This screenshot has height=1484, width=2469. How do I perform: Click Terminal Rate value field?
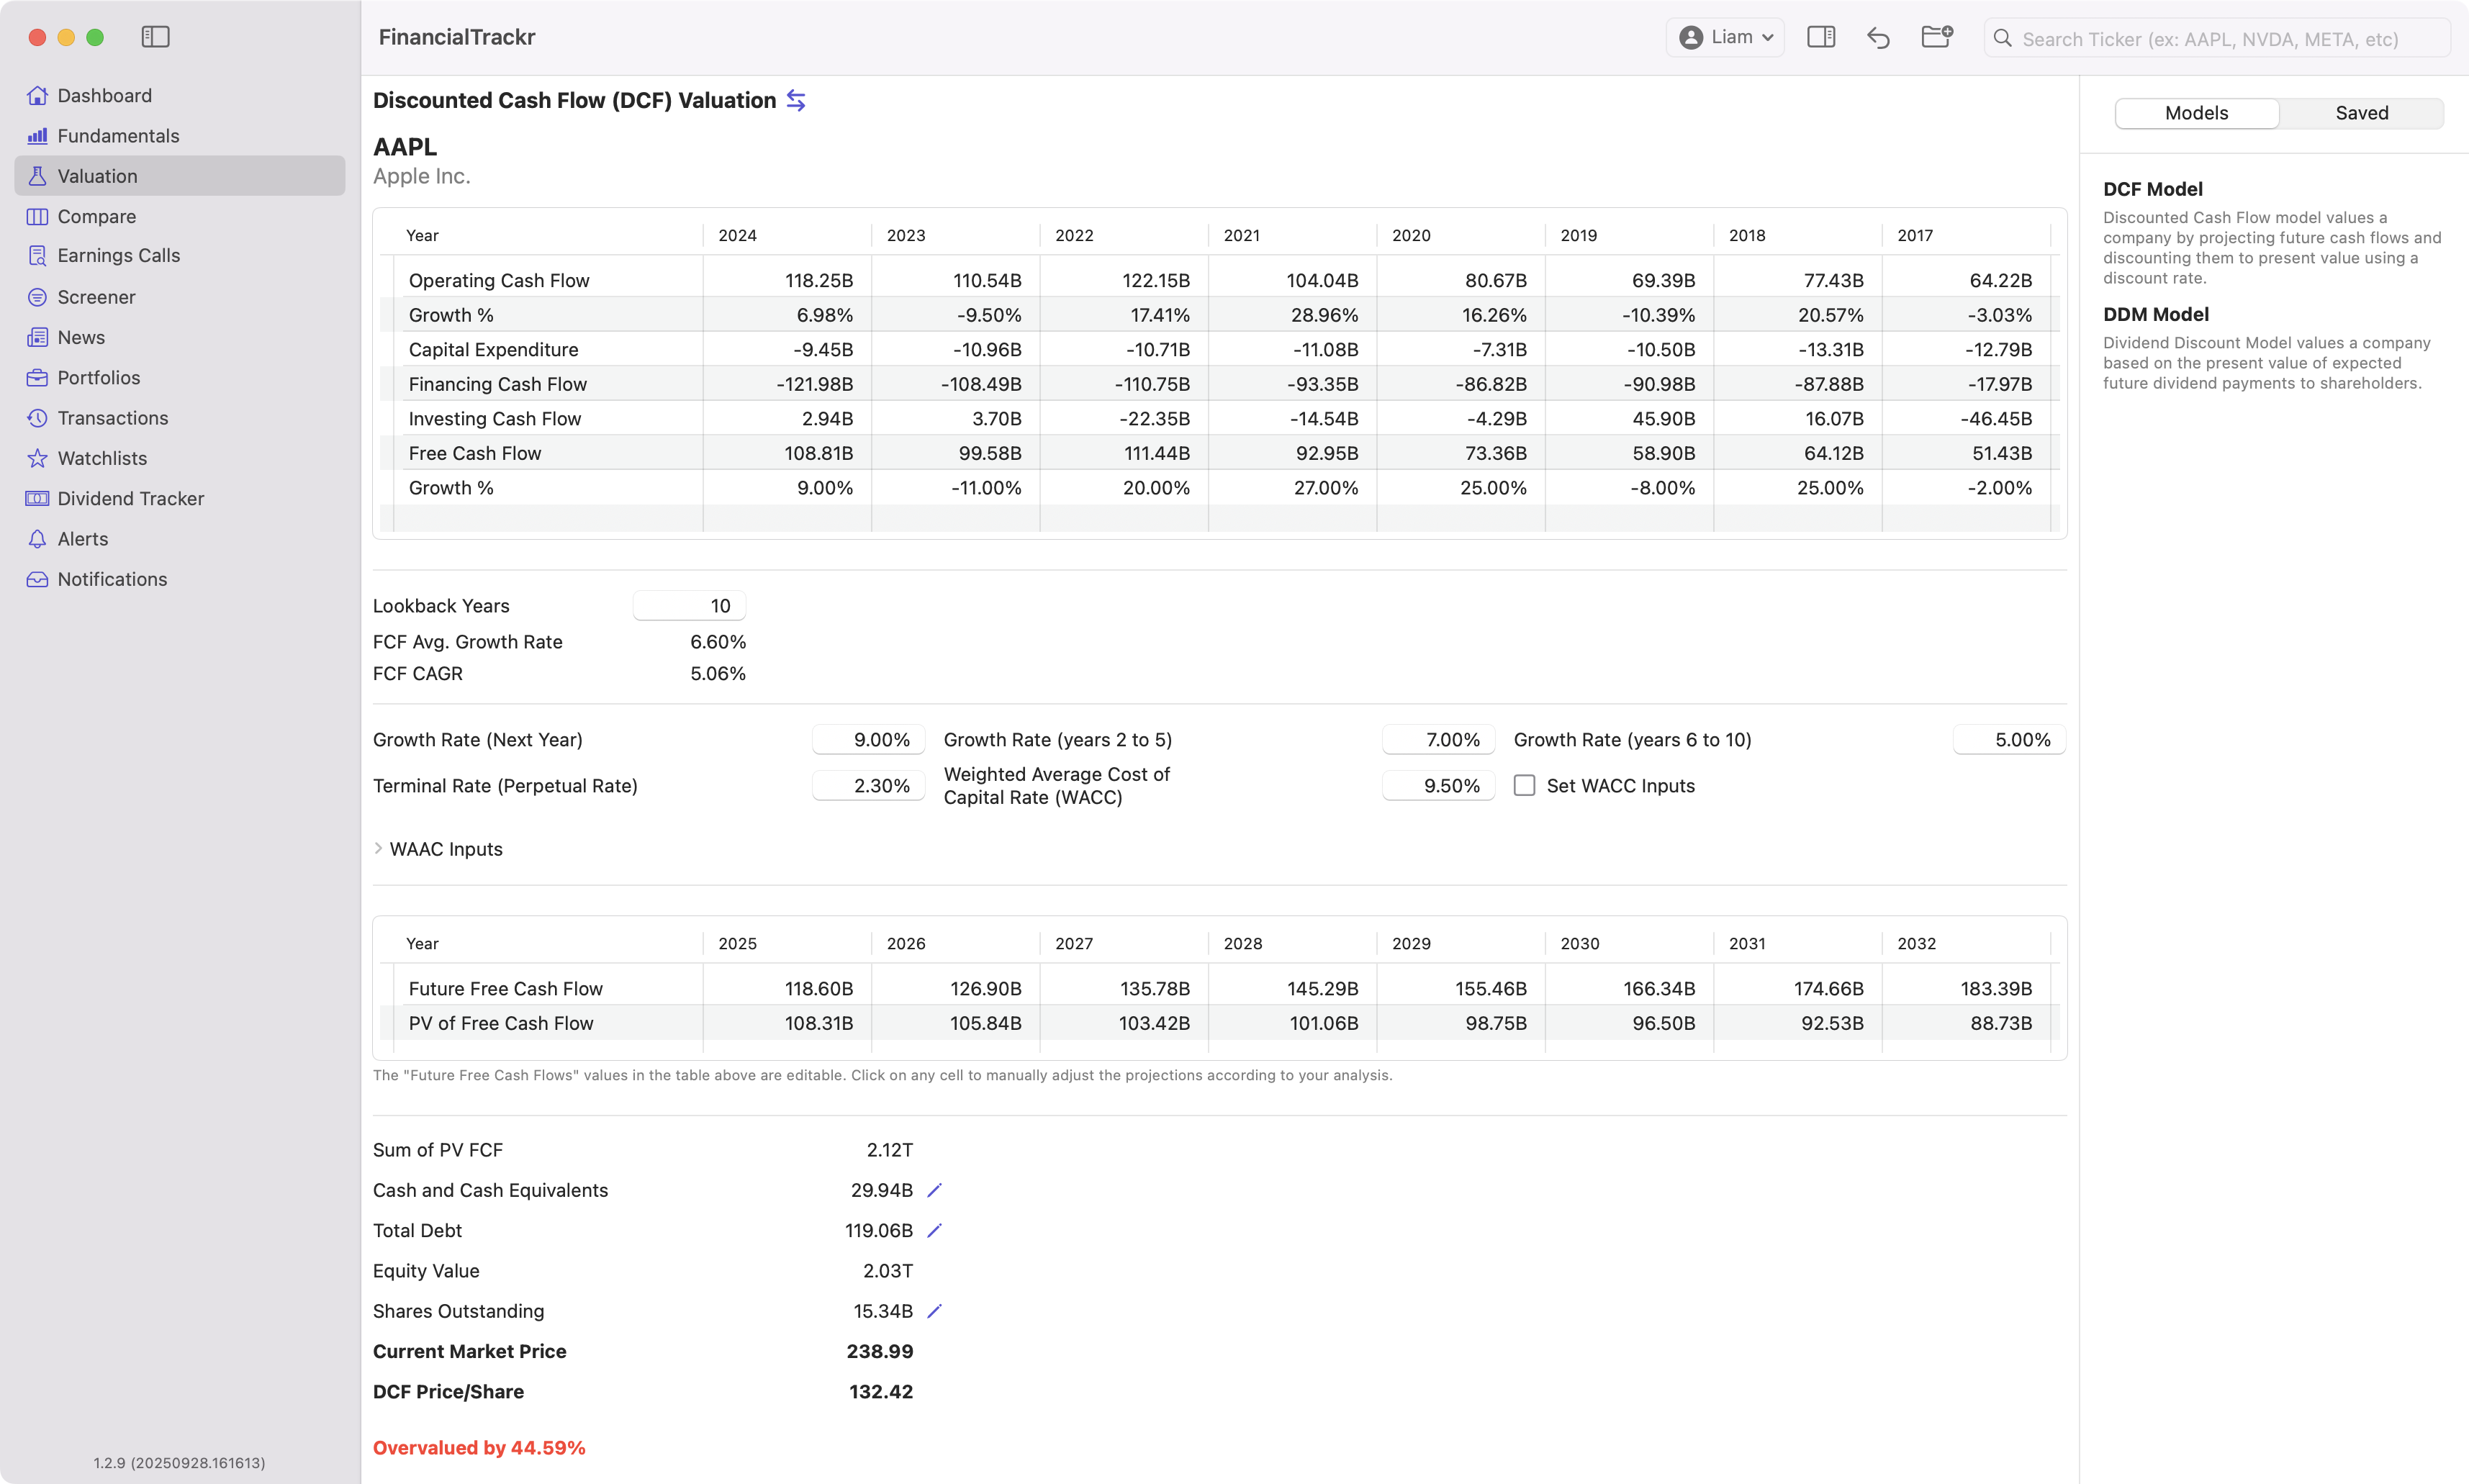[868, 786]
